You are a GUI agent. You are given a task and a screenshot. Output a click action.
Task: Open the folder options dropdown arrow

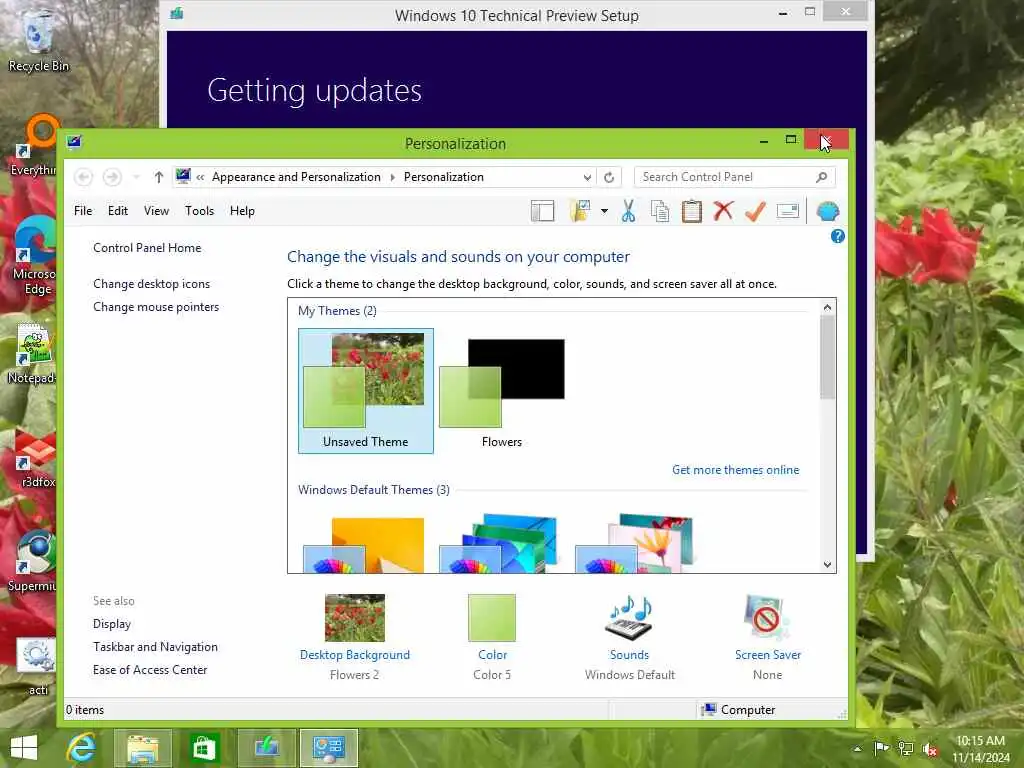604,211
